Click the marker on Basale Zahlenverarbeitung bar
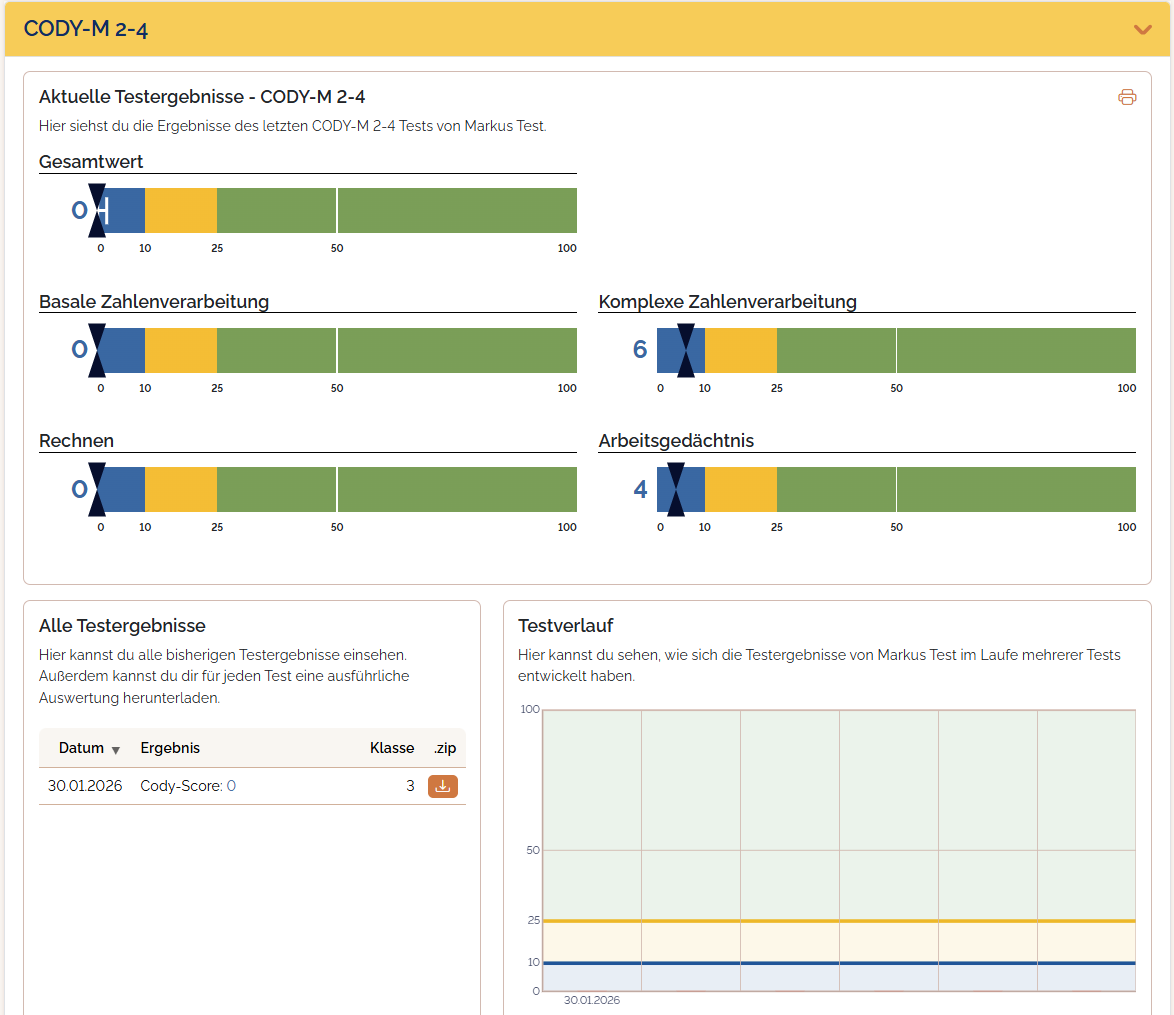 click(x=97, y=350)
